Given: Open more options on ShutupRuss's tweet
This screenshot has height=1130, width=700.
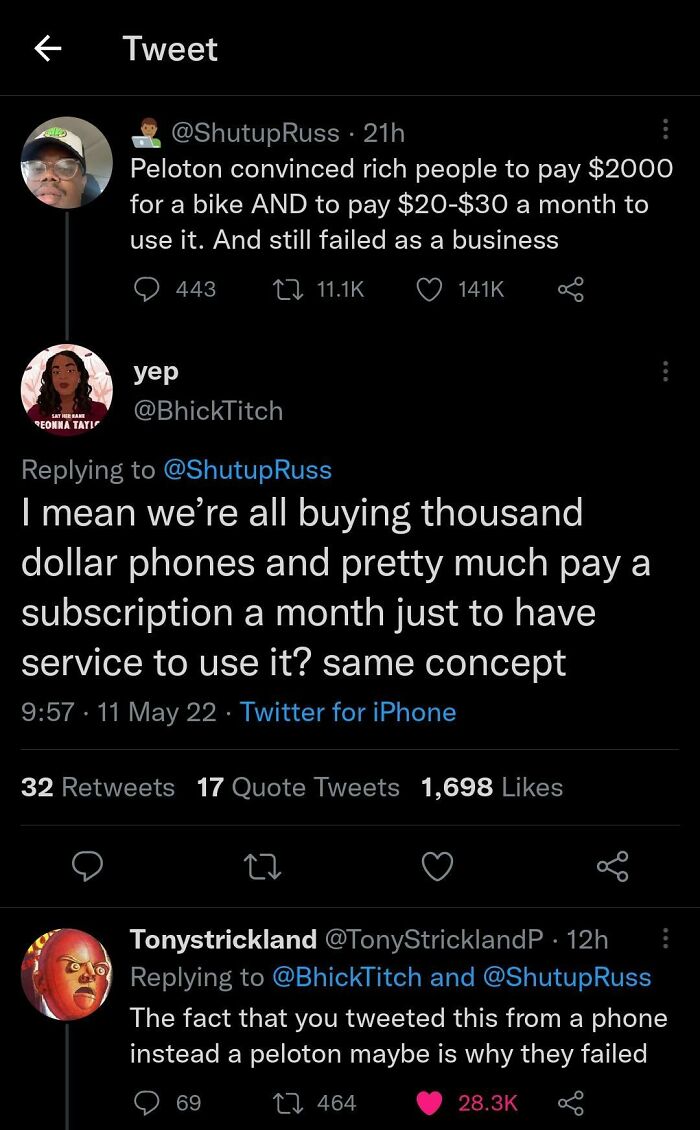Looking at the screenshot, I should coord(665,130).
